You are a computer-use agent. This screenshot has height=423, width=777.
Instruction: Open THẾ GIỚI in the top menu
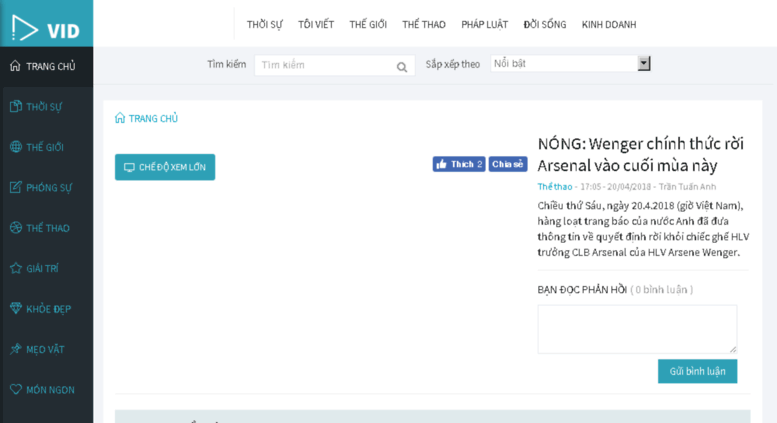pos(368,25)
